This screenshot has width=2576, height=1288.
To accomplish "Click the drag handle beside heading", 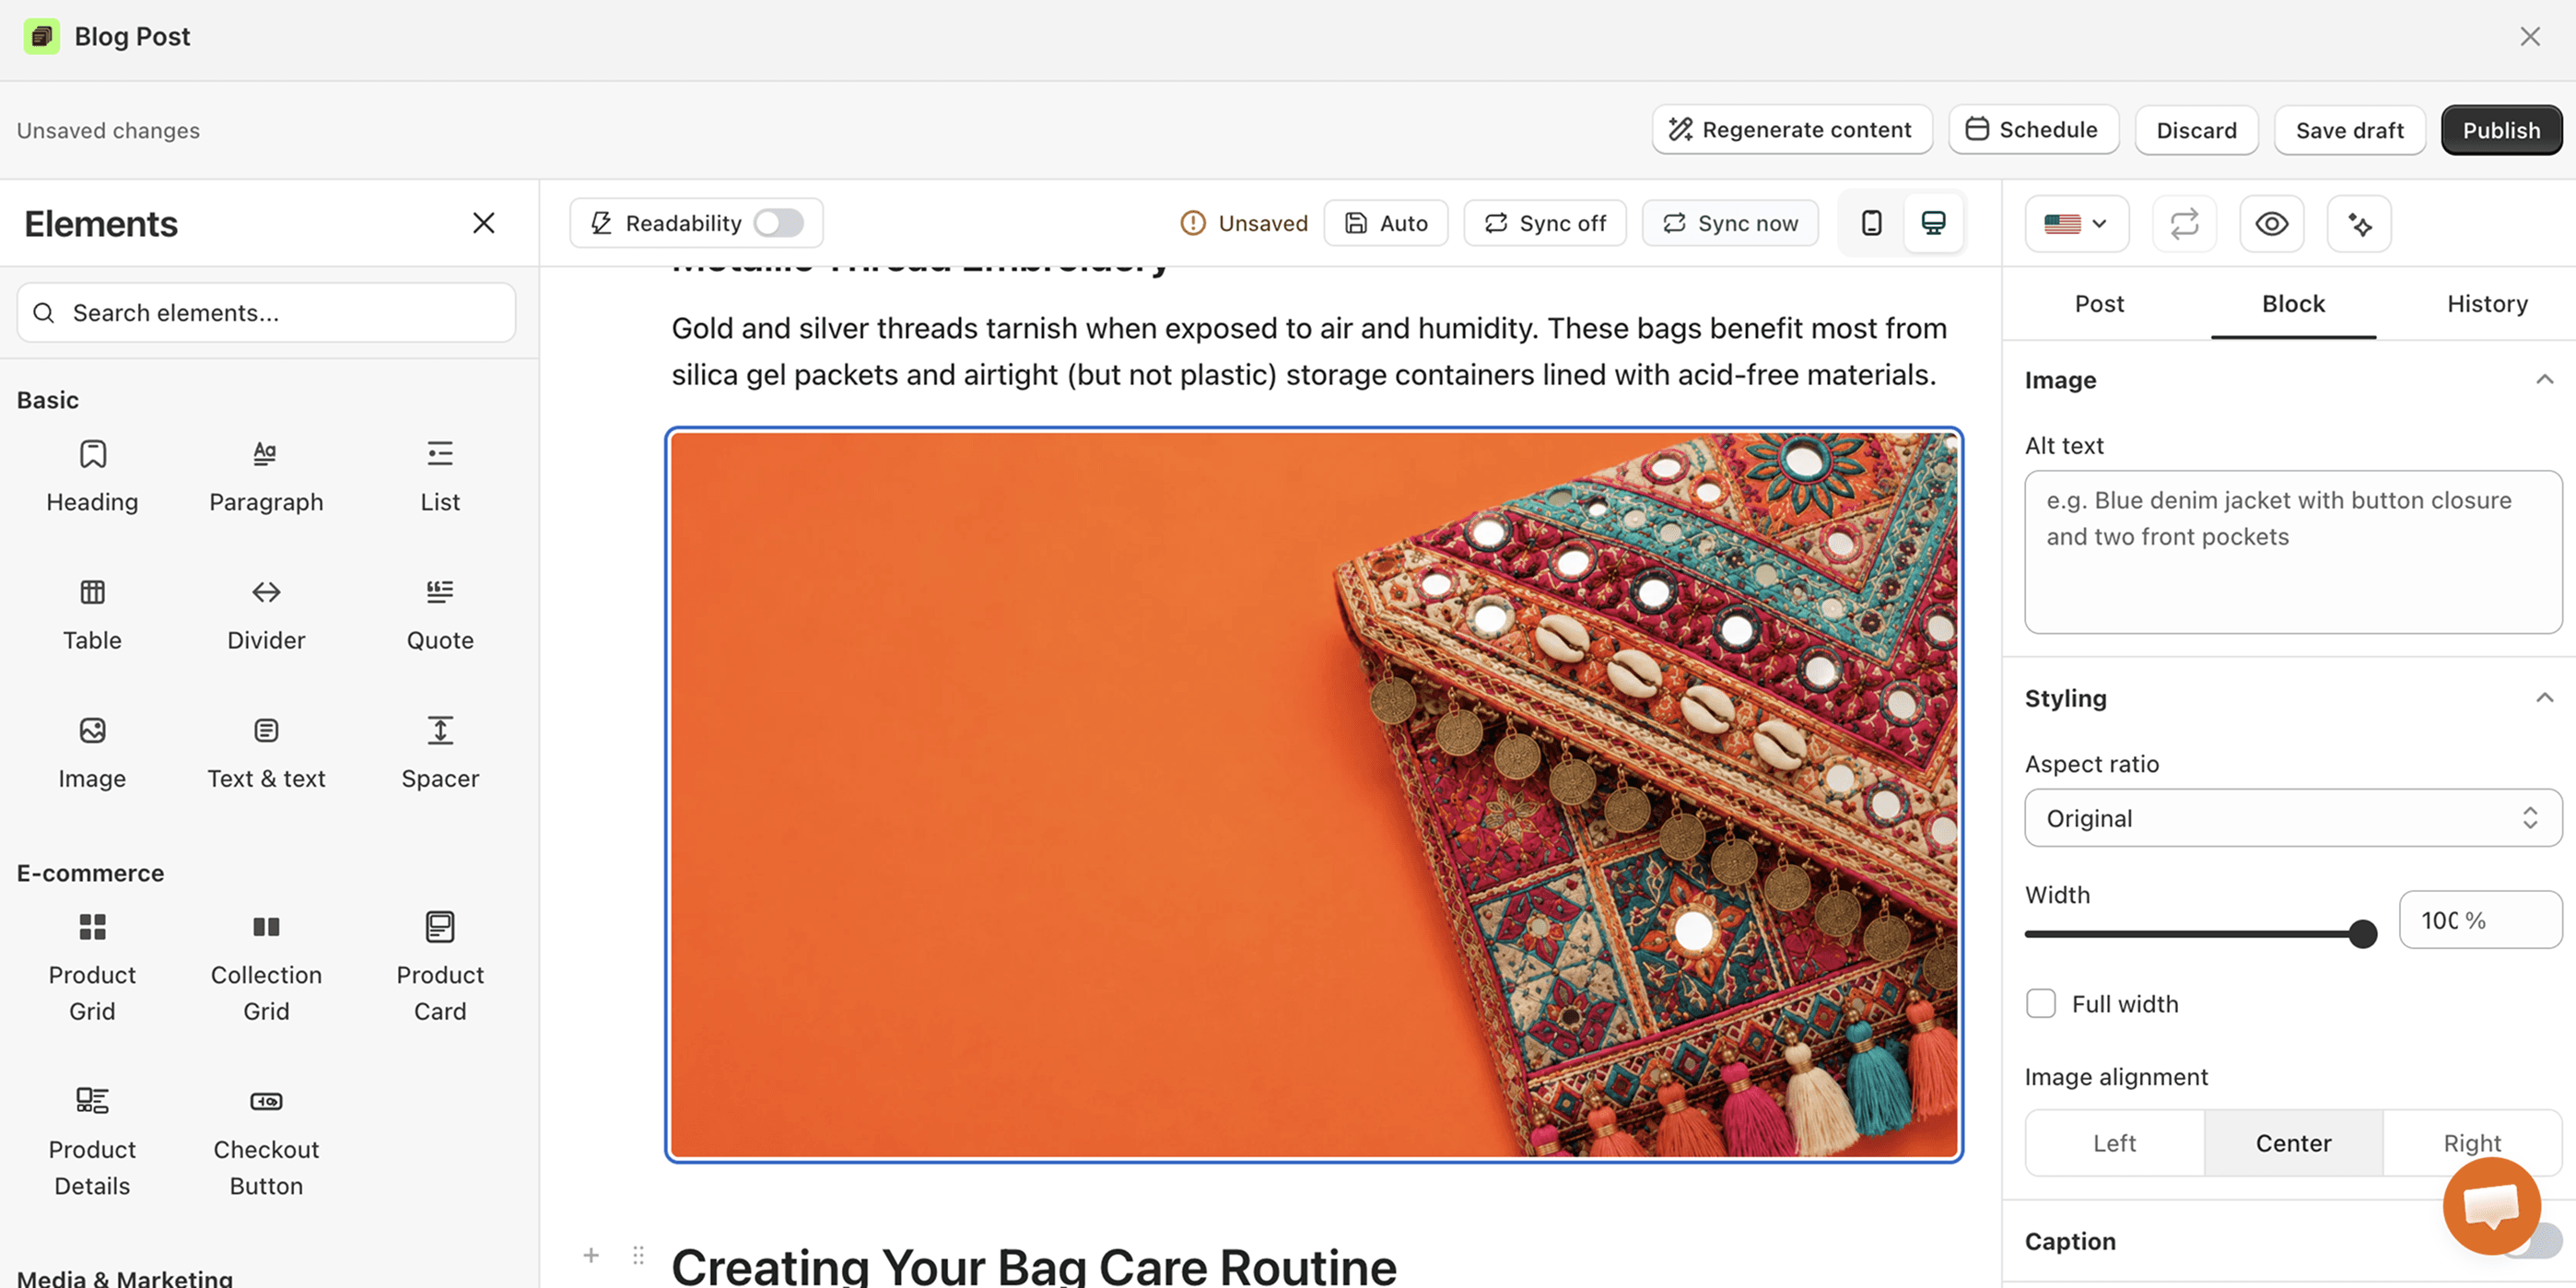I will [x=638, y=1255].
